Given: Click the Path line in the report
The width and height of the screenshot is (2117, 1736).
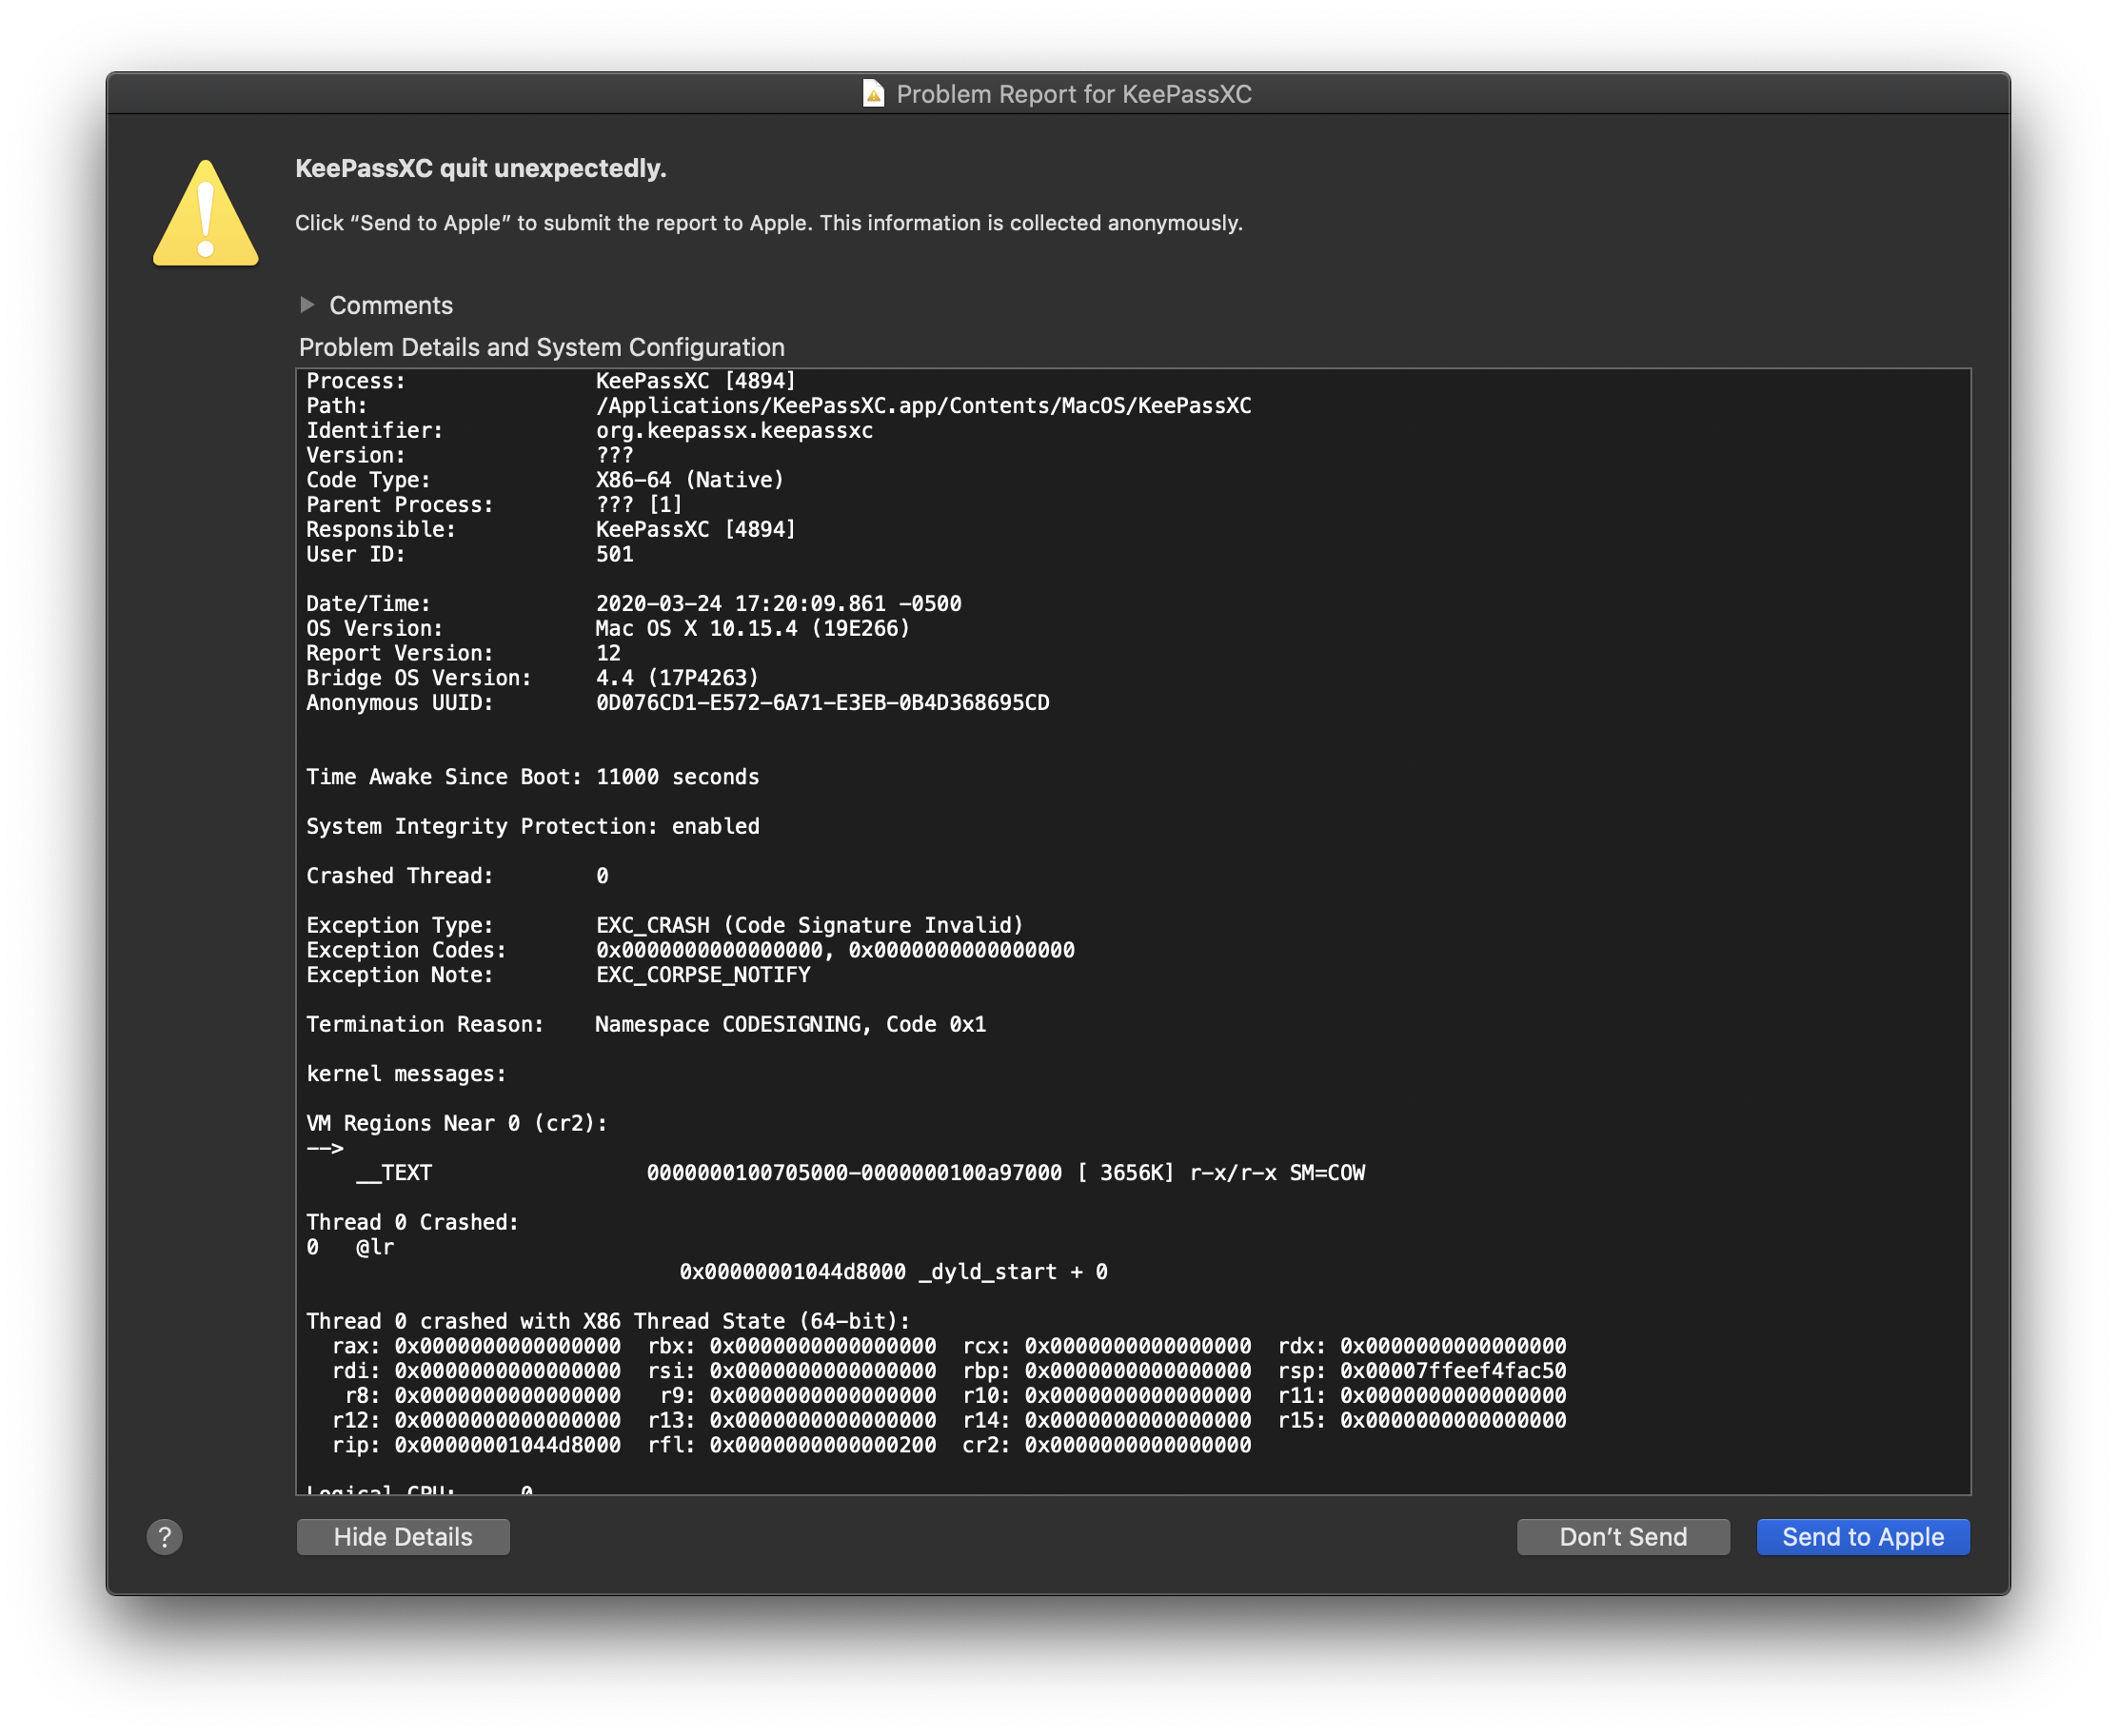Looking at the screenshot, I should click(922, 406).
